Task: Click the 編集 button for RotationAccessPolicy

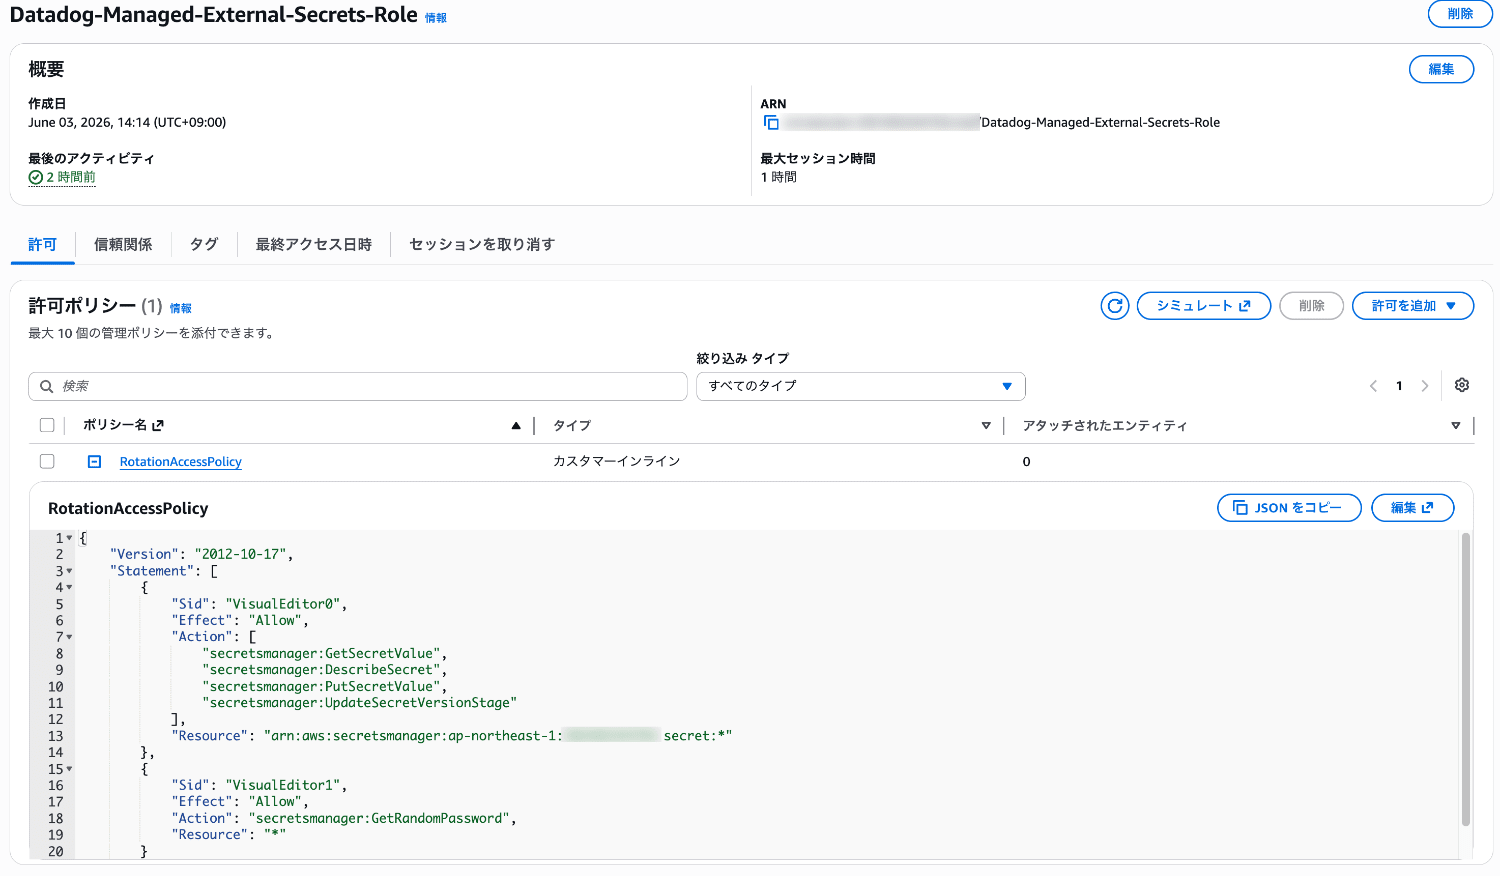Action: [1412, 508]
